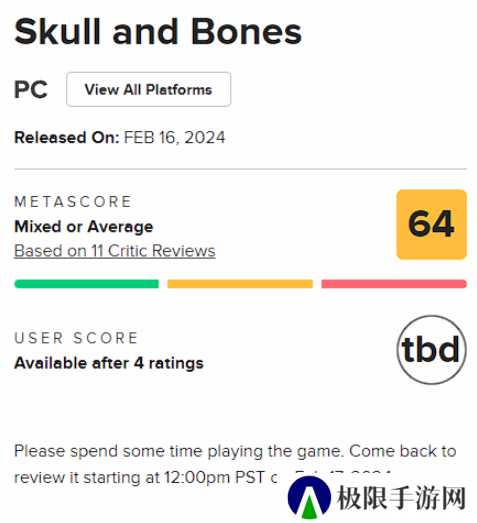
Task: Click the Skull and Bones game title
Action: (x=158, y=32)
